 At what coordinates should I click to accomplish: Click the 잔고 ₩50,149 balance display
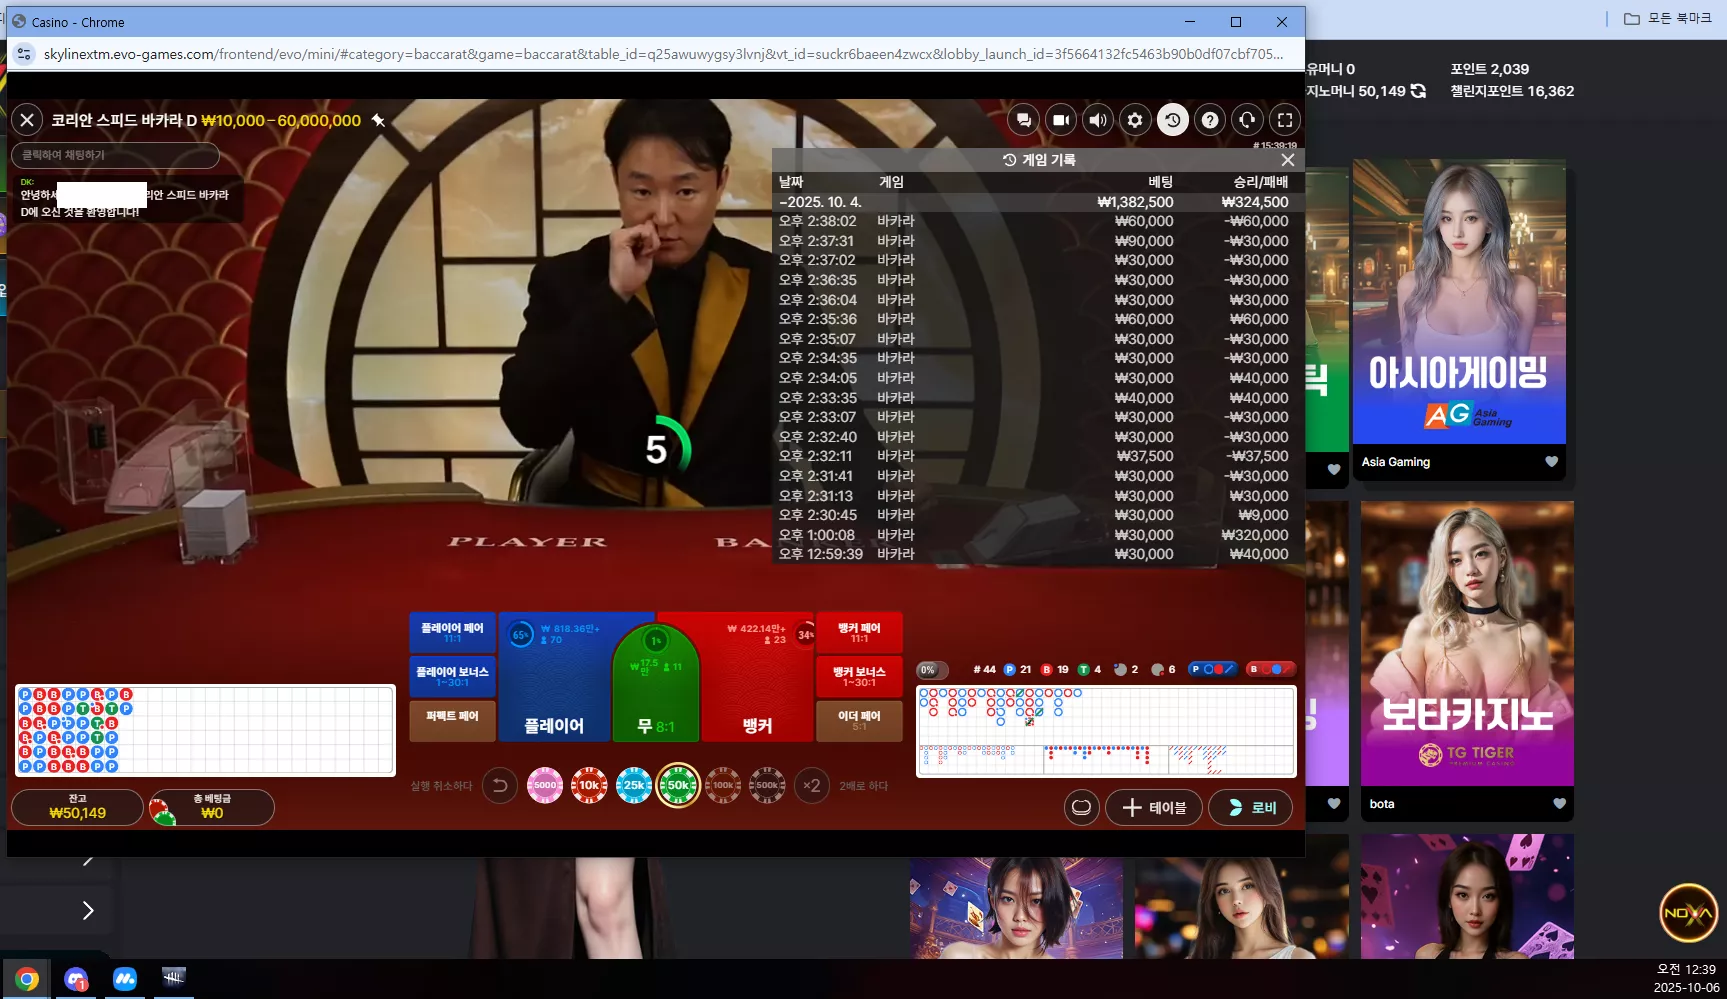click(x=77, y=807)
